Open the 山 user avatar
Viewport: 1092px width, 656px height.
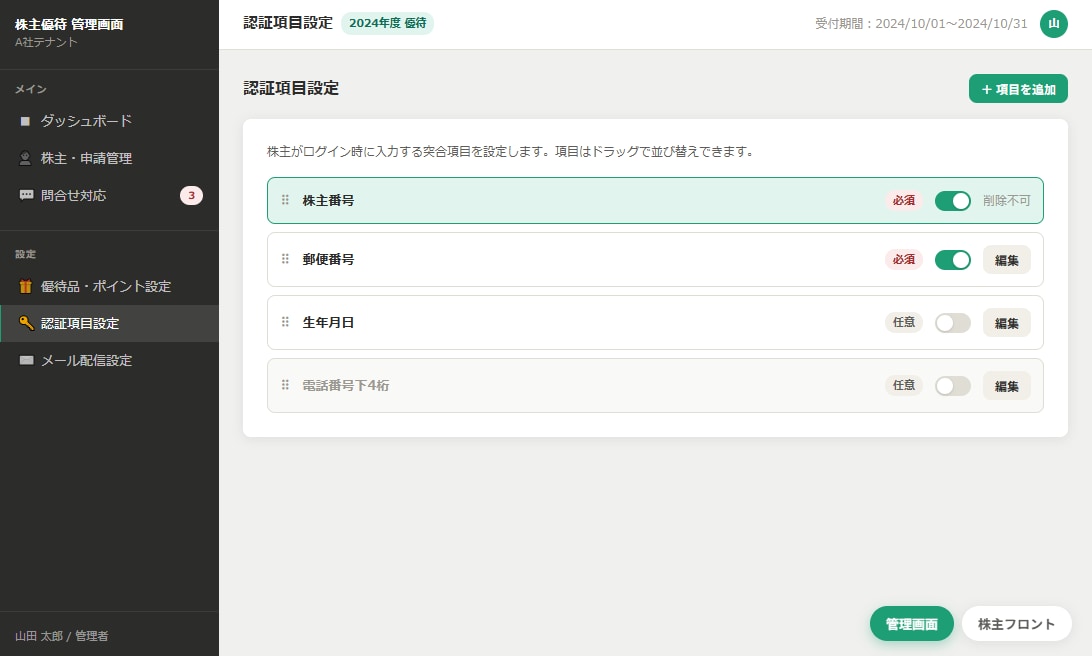tap(1054, 24)
